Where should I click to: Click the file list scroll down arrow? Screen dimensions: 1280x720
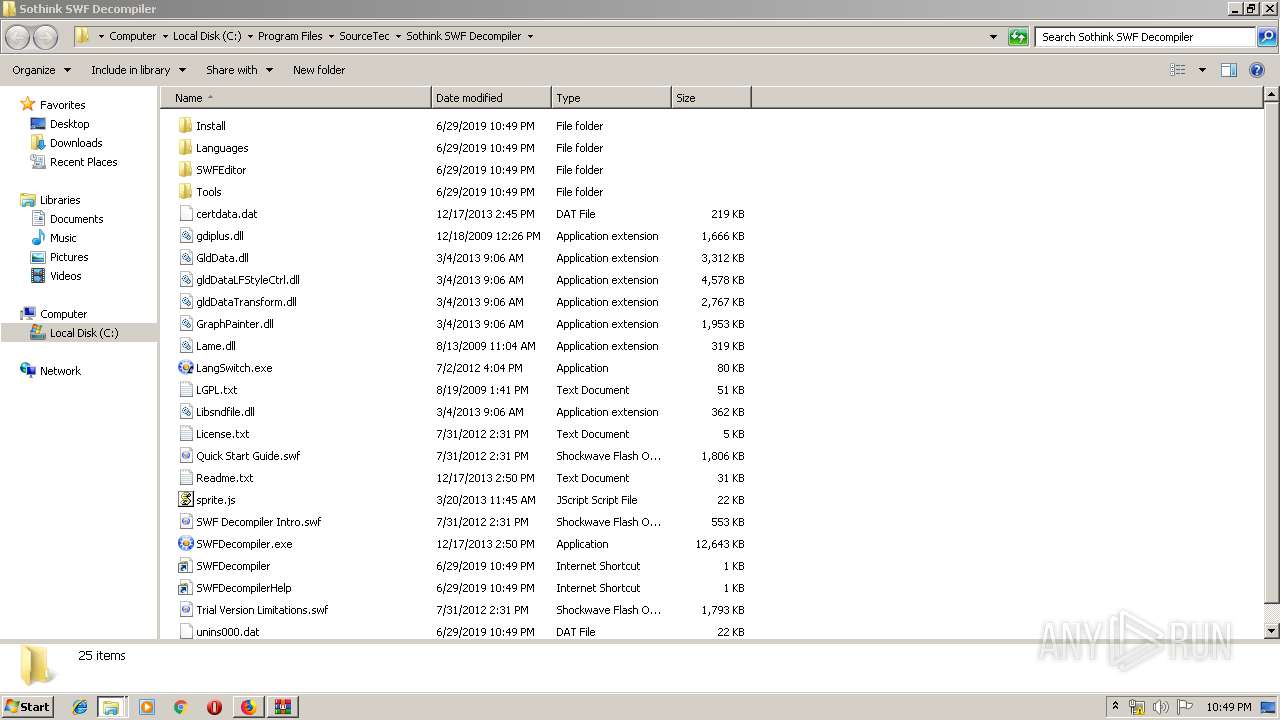[1272, 631]
